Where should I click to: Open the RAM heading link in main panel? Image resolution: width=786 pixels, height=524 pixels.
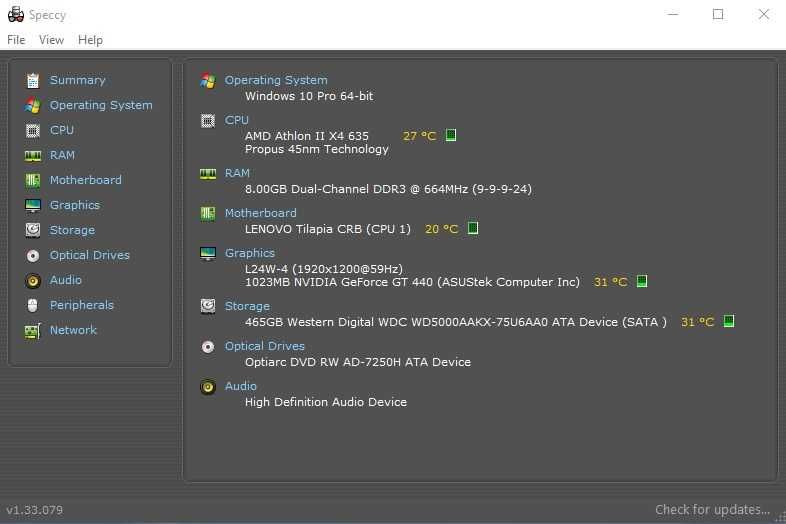point(237,173)
